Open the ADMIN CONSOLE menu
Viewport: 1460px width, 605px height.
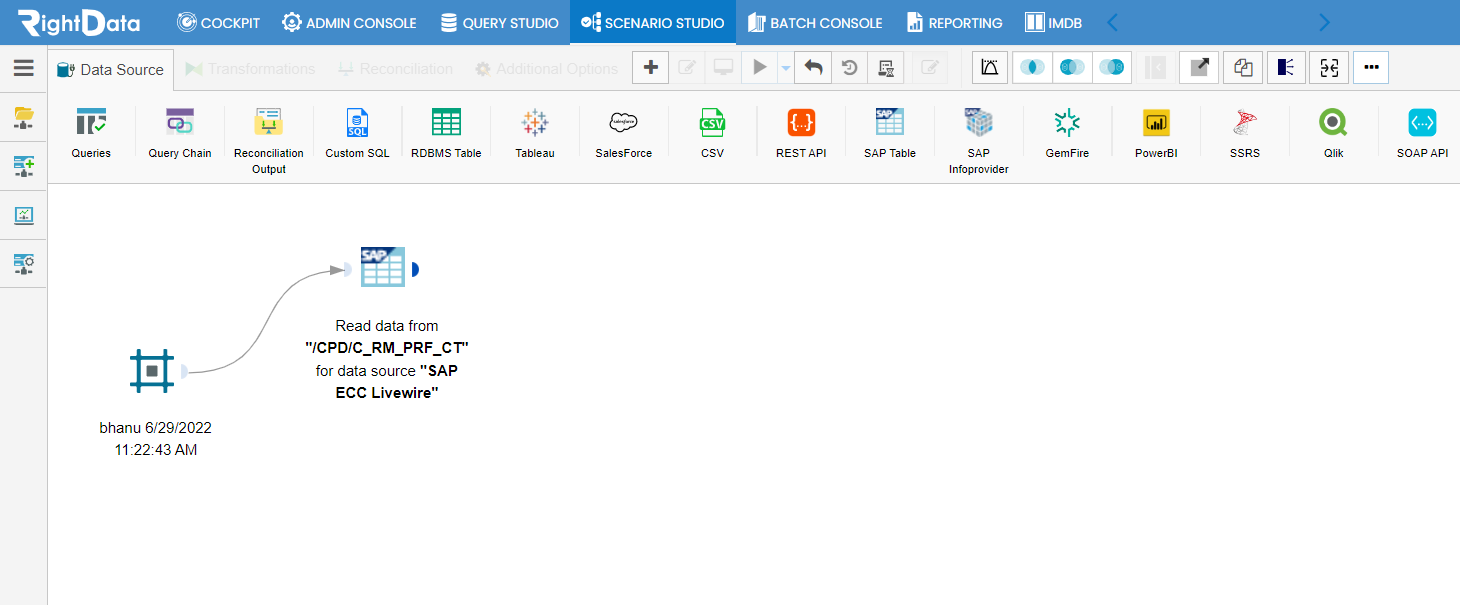pyautogui.click(x=349, y=22)
